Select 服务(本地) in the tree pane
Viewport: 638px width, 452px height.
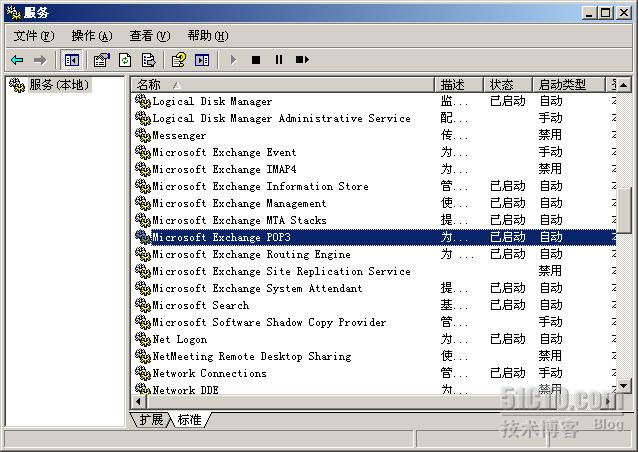(x=59, y=85)
